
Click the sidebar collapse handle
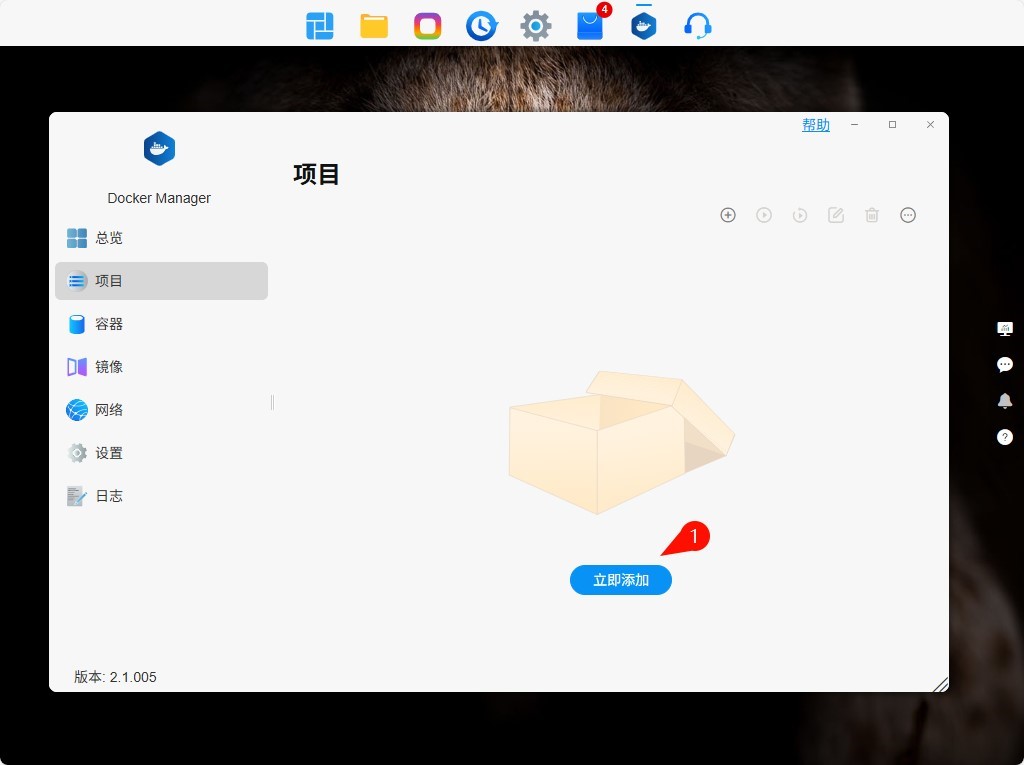[x=272, y=402]
